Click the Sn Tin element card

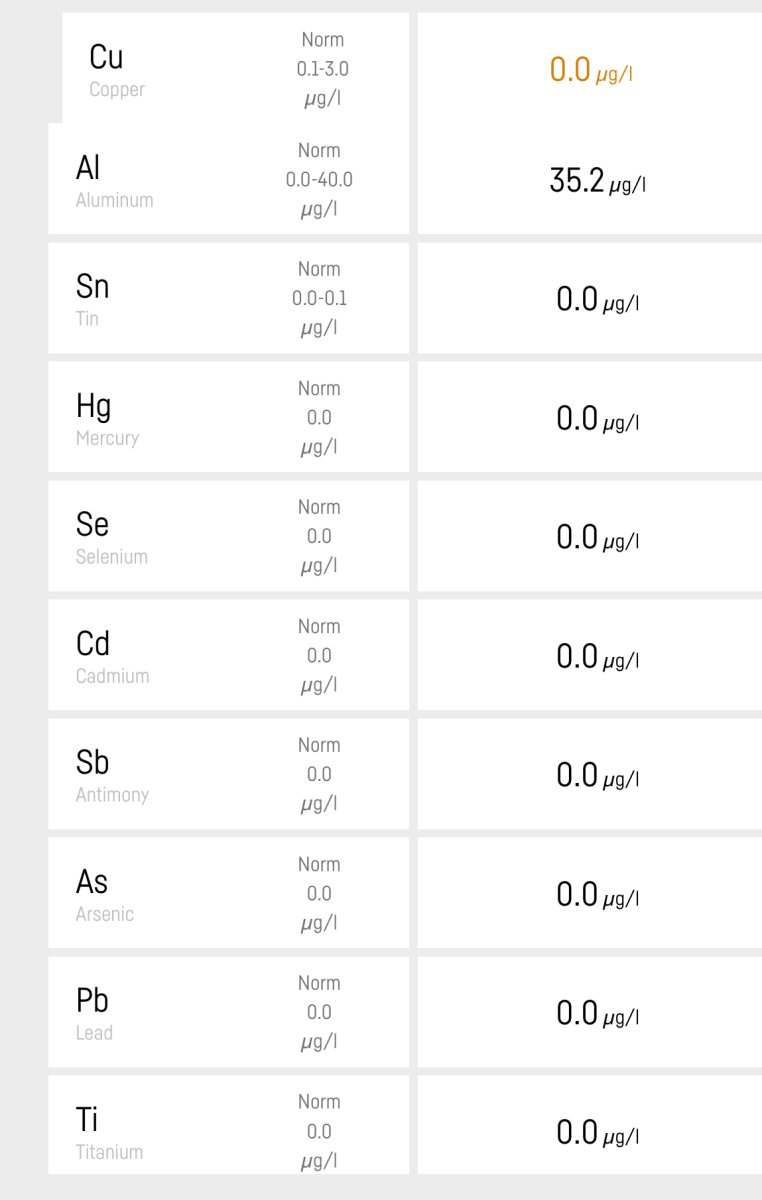(229, 298)
